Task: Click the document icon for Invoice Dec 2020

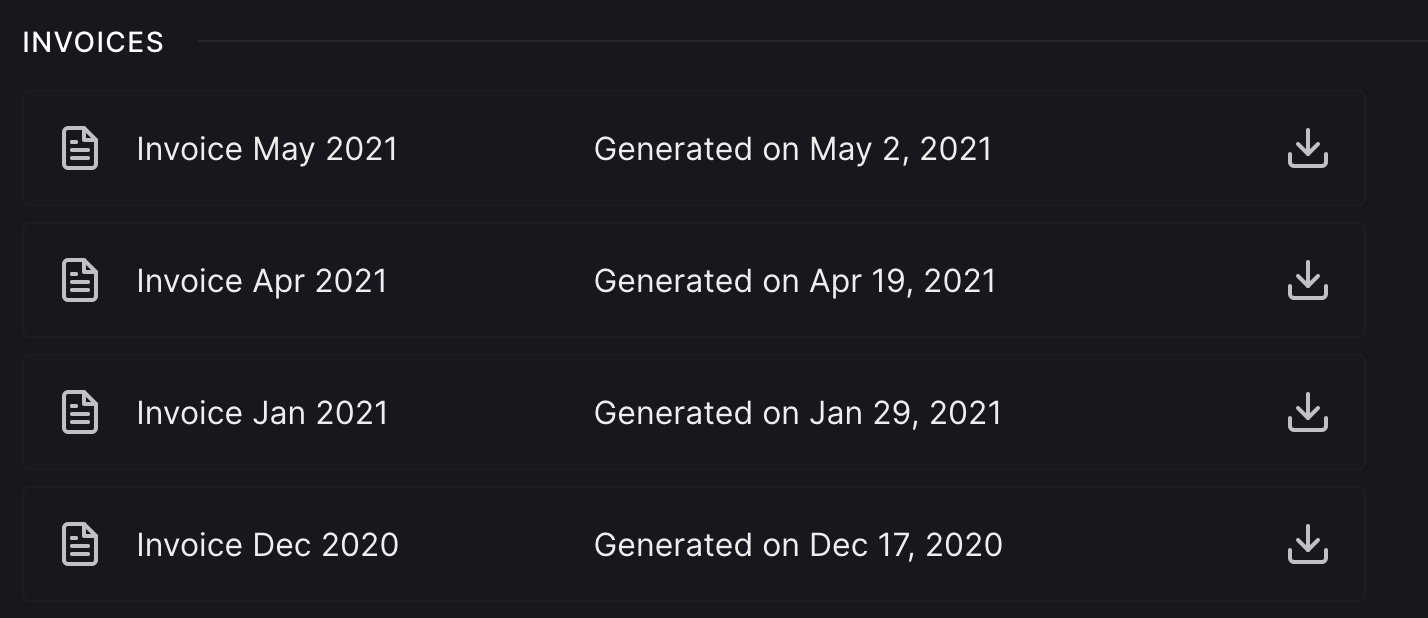Action: (80, 545)
